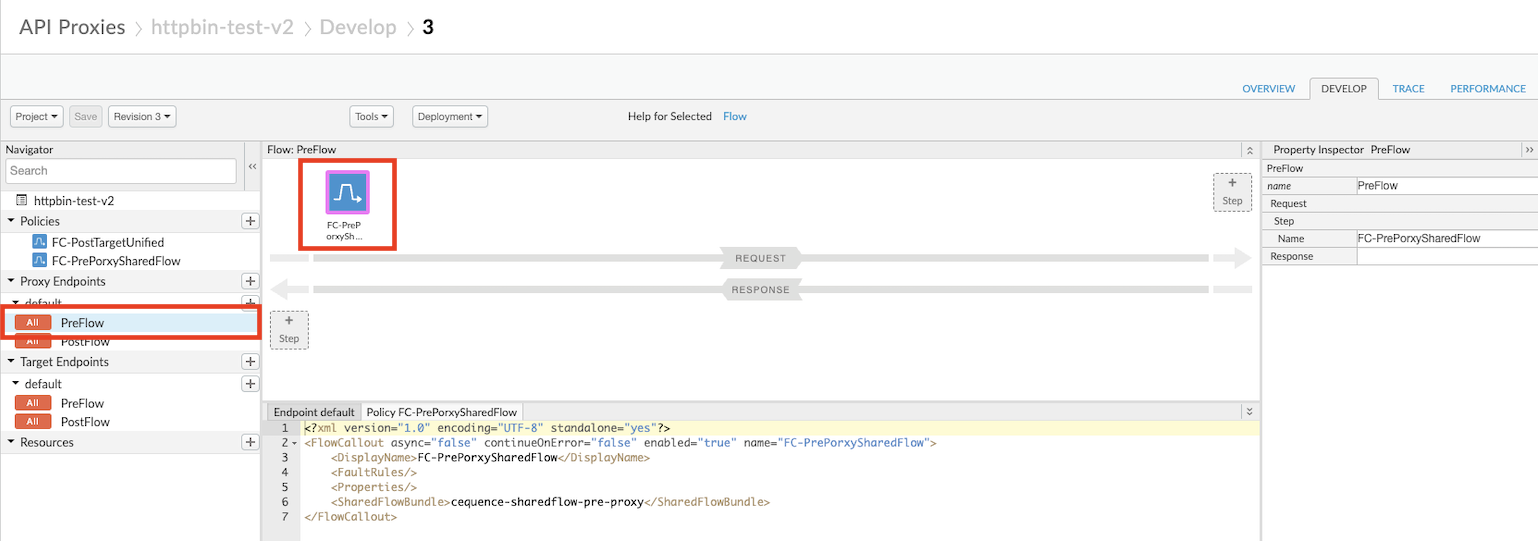Screen dimensions: 1538x541
Task: Open the Flow help link
Action: click(735, 117)
